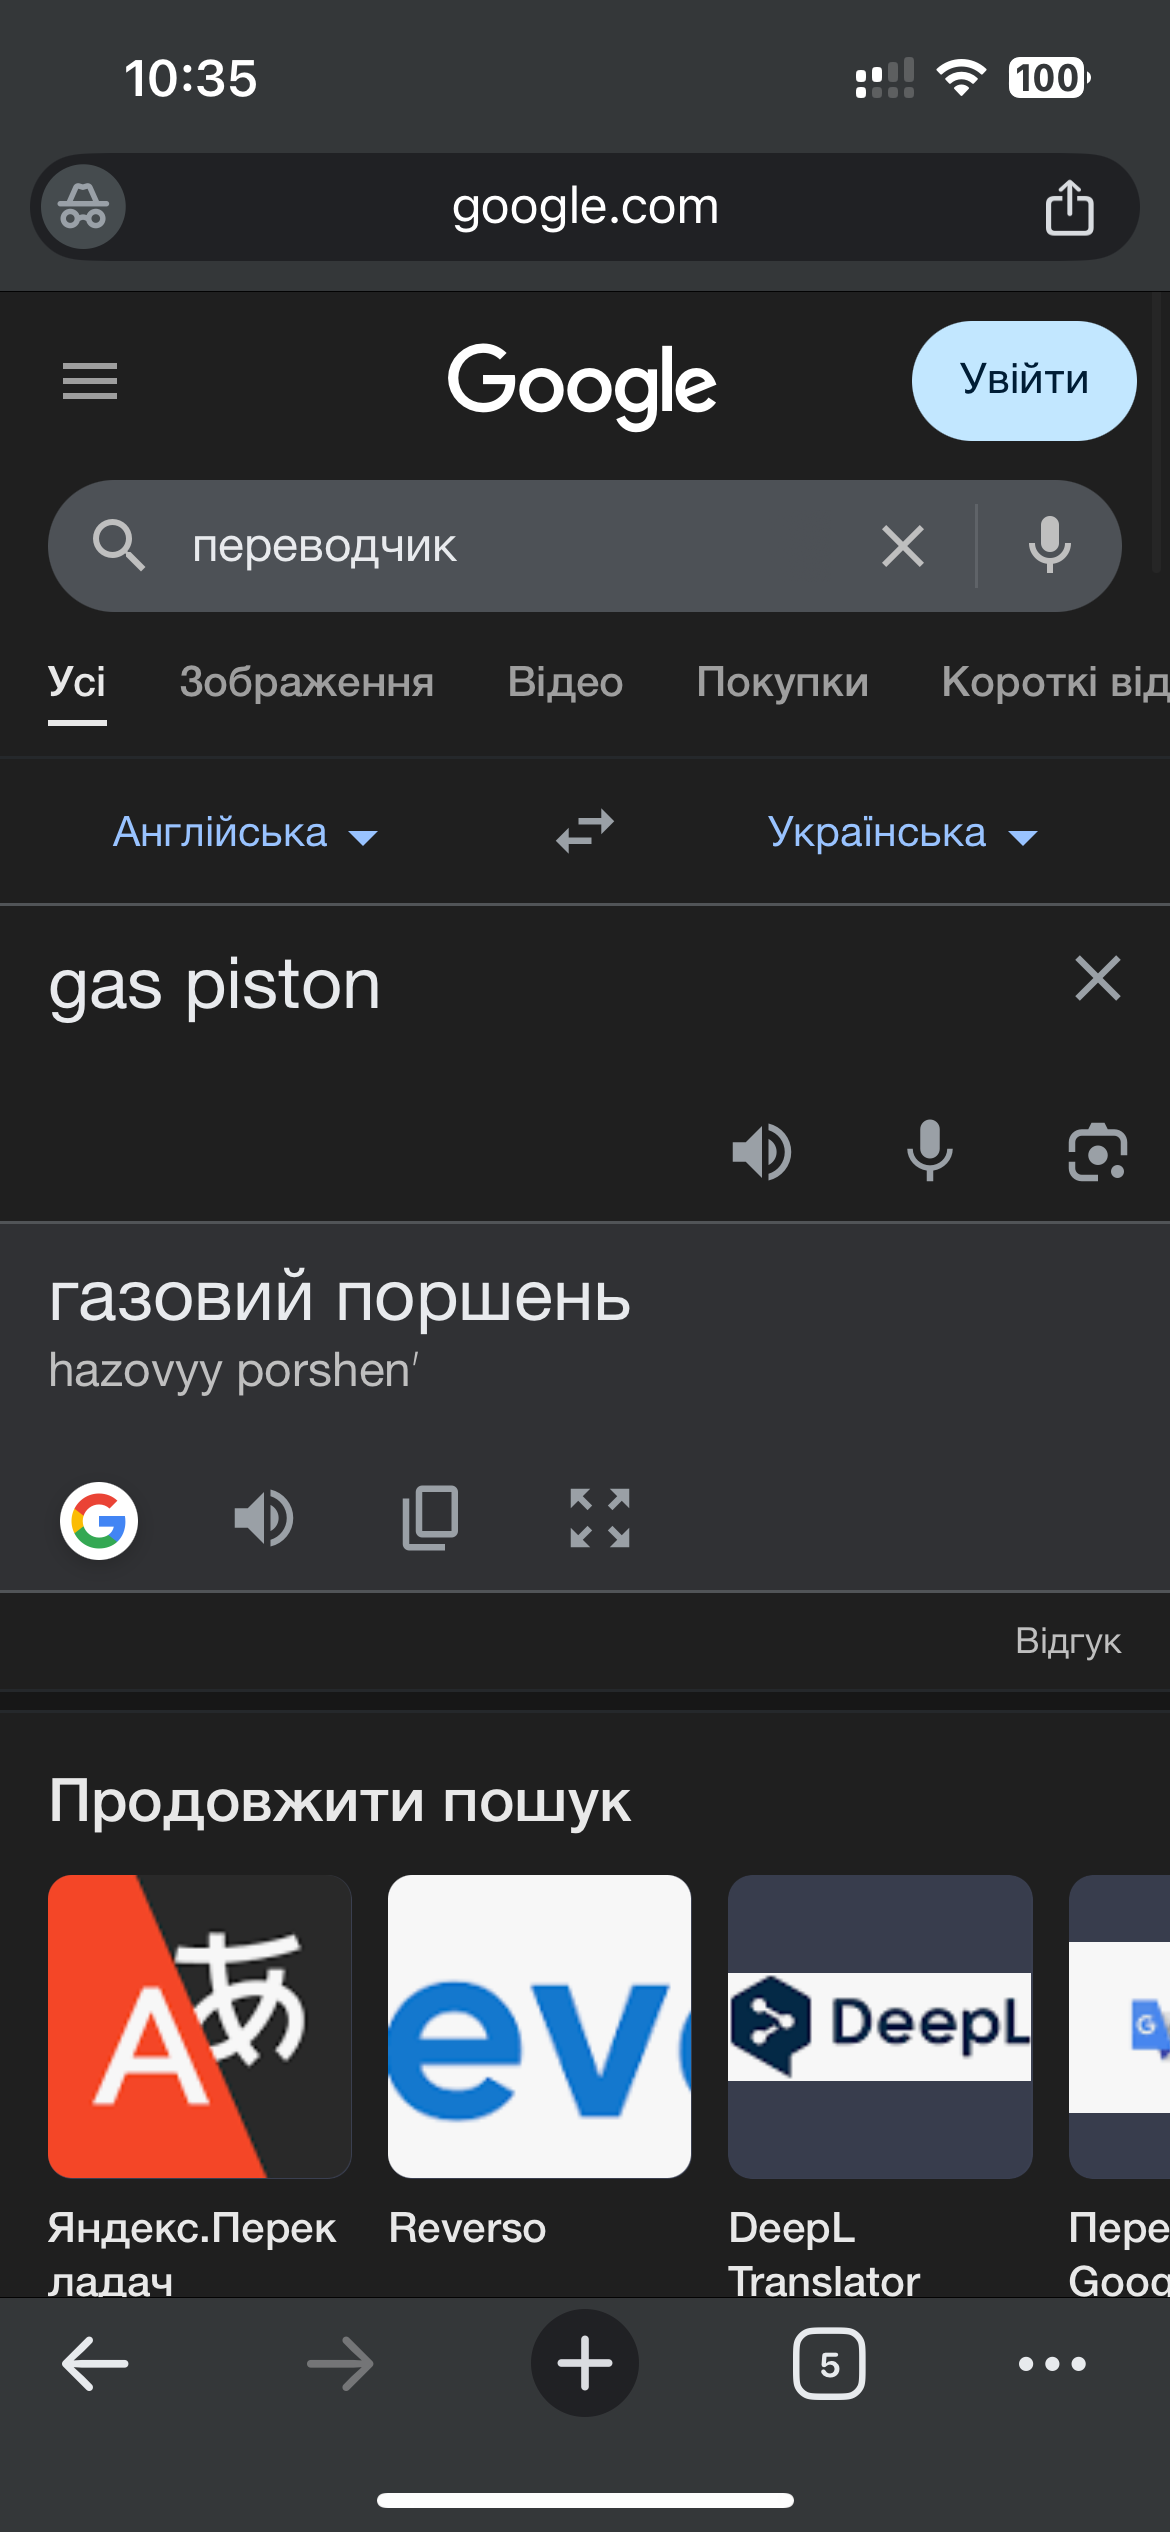Clear the 'gas piston' source text
The image size is (1170, 2532).
1097,978
